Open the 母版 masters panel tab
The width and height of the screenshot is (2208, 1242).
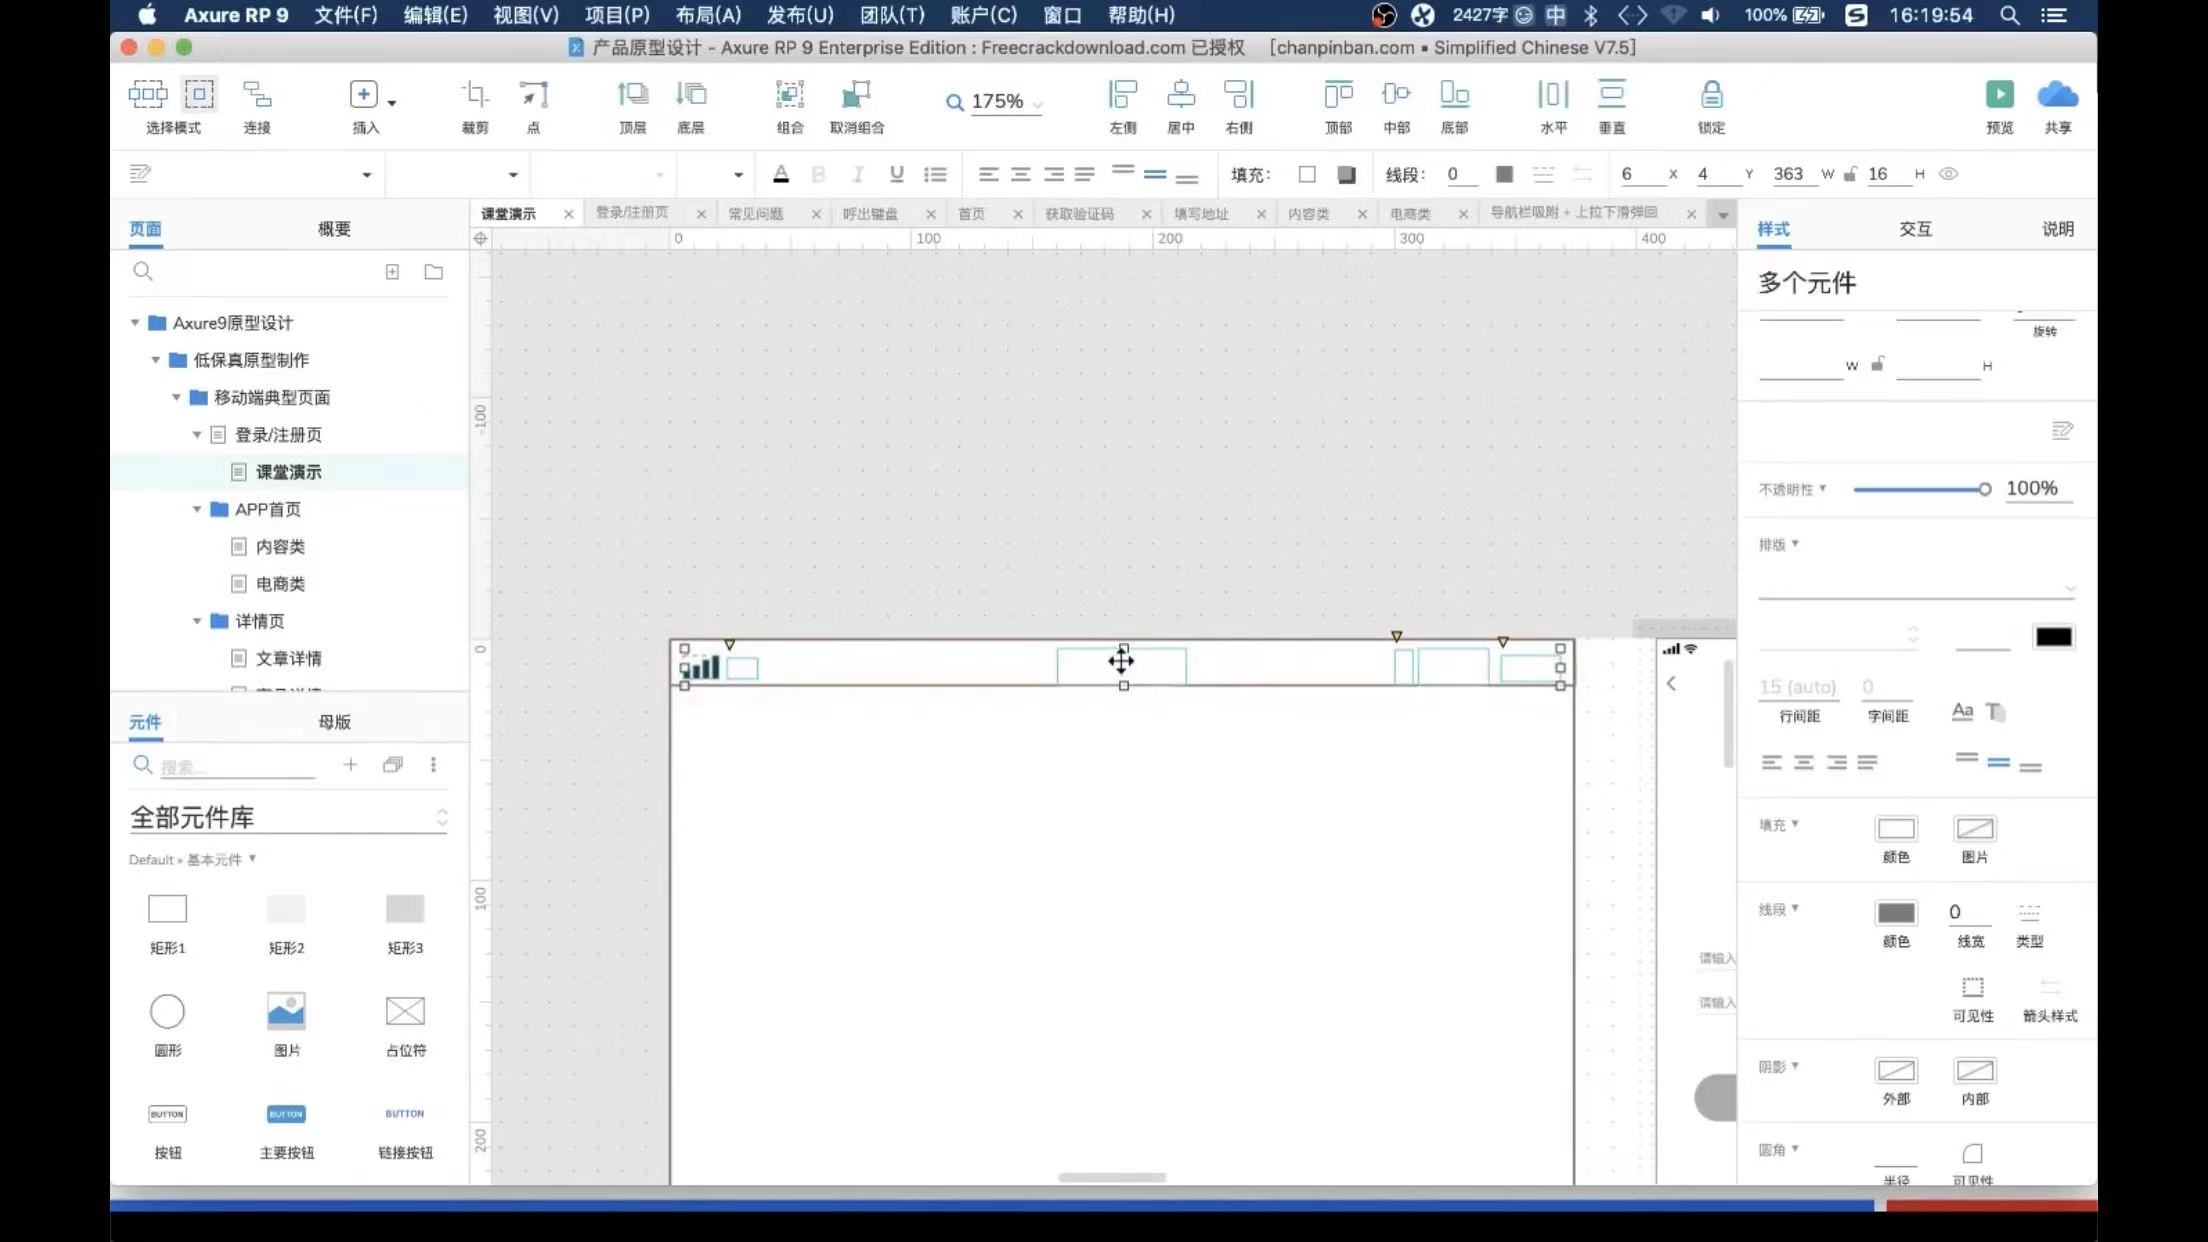[x=334, y=722]
